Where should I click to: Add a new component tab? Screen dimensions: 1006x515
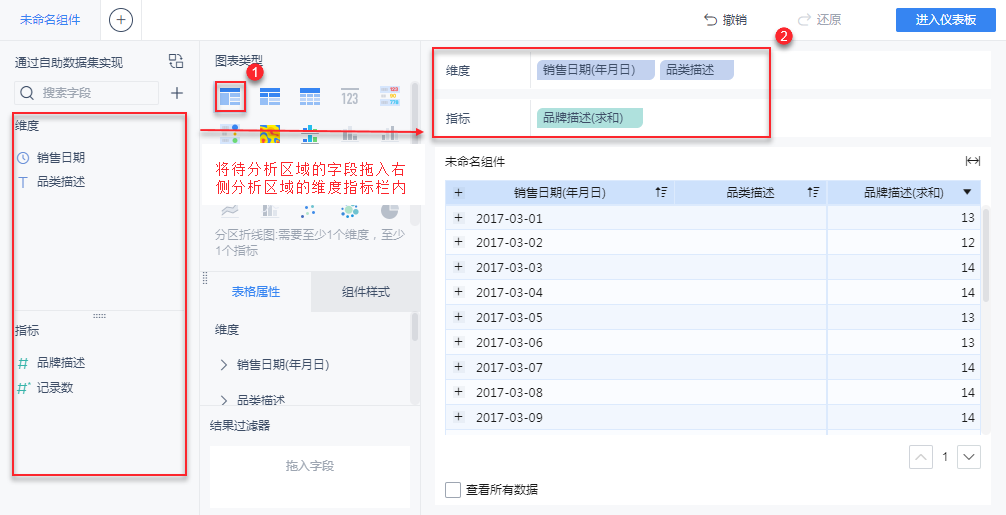[x=120, y=20]
